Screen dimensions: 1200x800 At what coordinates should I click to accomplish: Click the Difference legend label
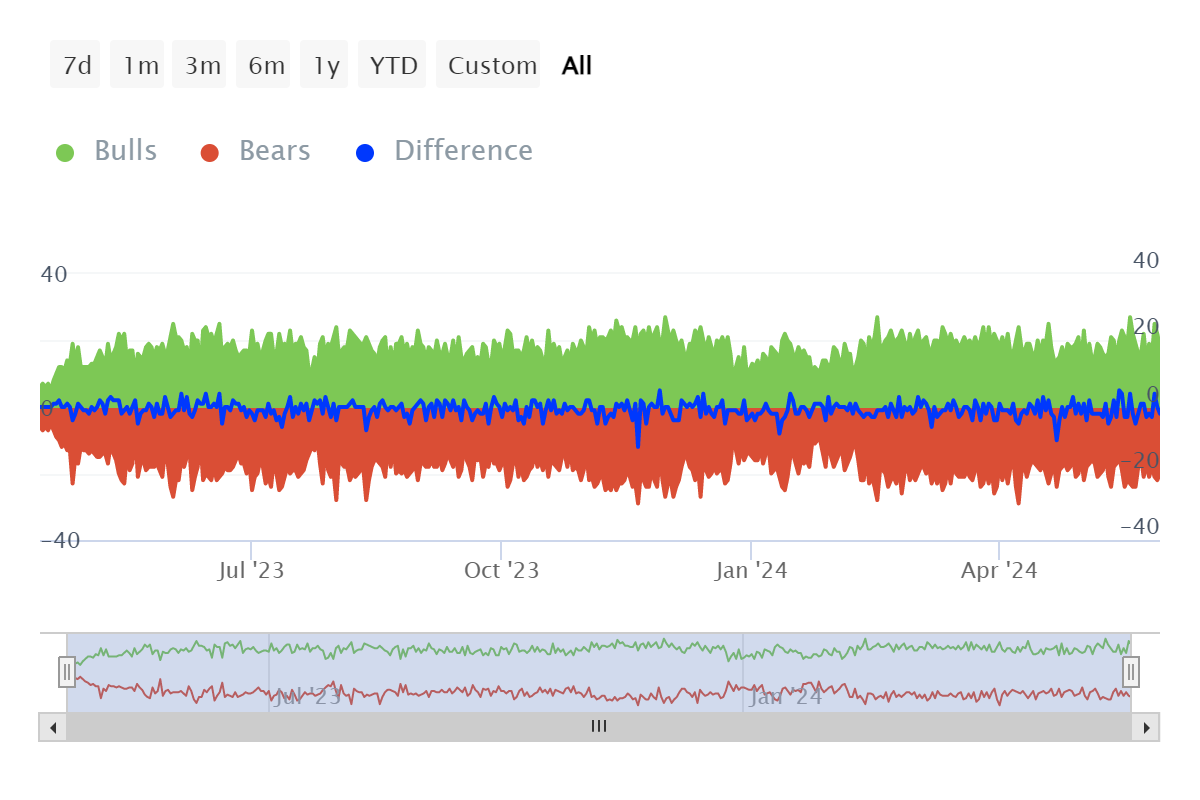(463, 151)
